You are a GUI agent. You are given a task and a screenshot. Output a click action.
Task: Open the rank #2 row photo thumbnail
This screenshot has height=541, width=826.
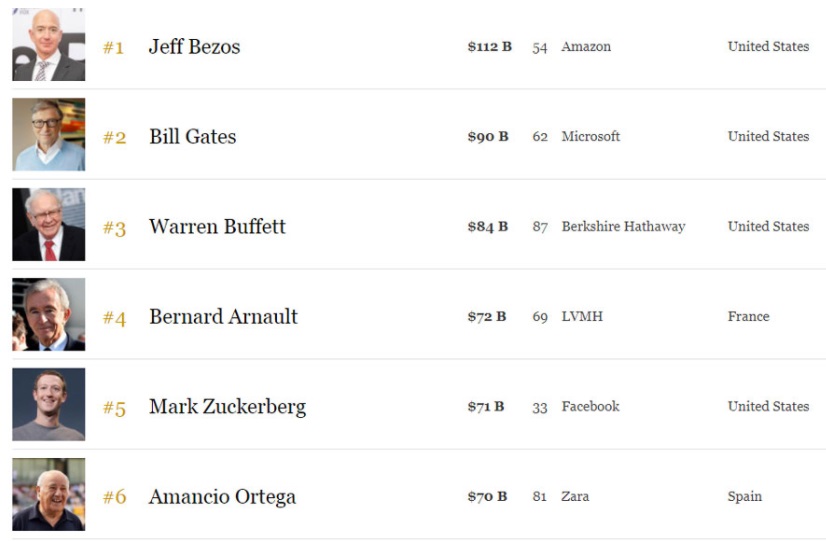(x=48, y=134)
